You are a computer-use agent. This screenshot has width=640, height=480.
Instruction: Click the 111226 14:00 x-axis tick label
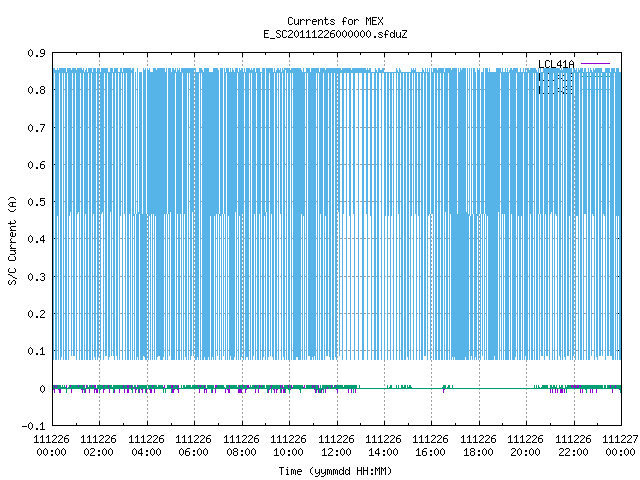[383, 445]
